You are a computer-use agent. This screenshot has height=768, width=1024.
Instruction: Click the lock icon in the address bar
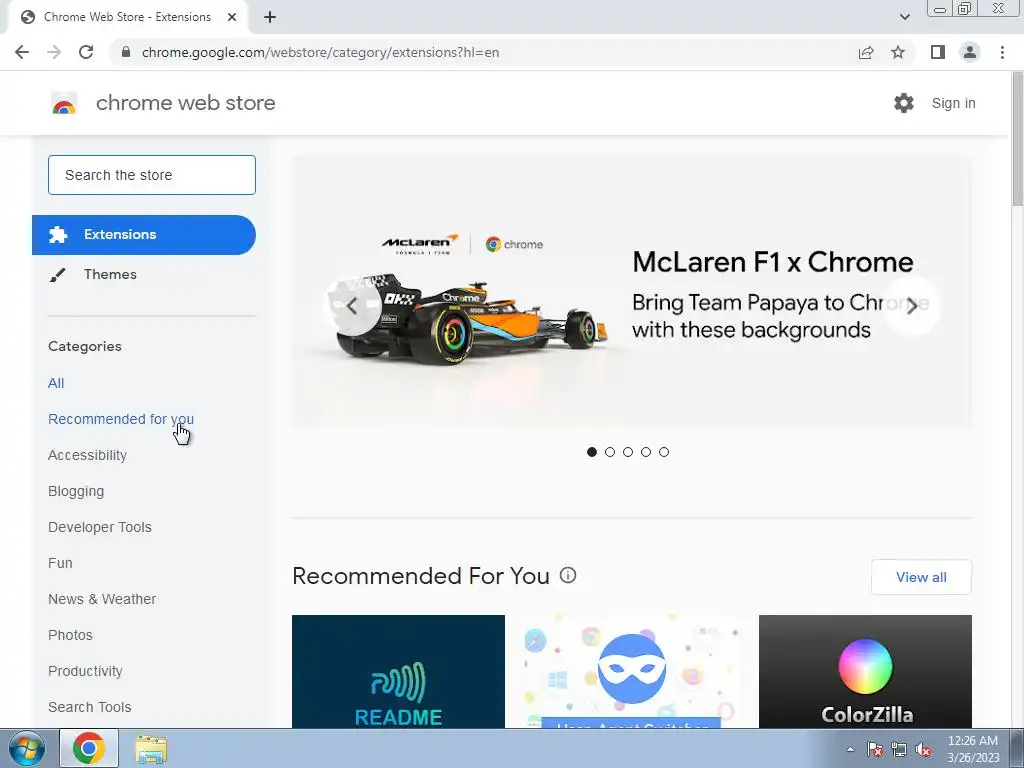pos(126,52)
